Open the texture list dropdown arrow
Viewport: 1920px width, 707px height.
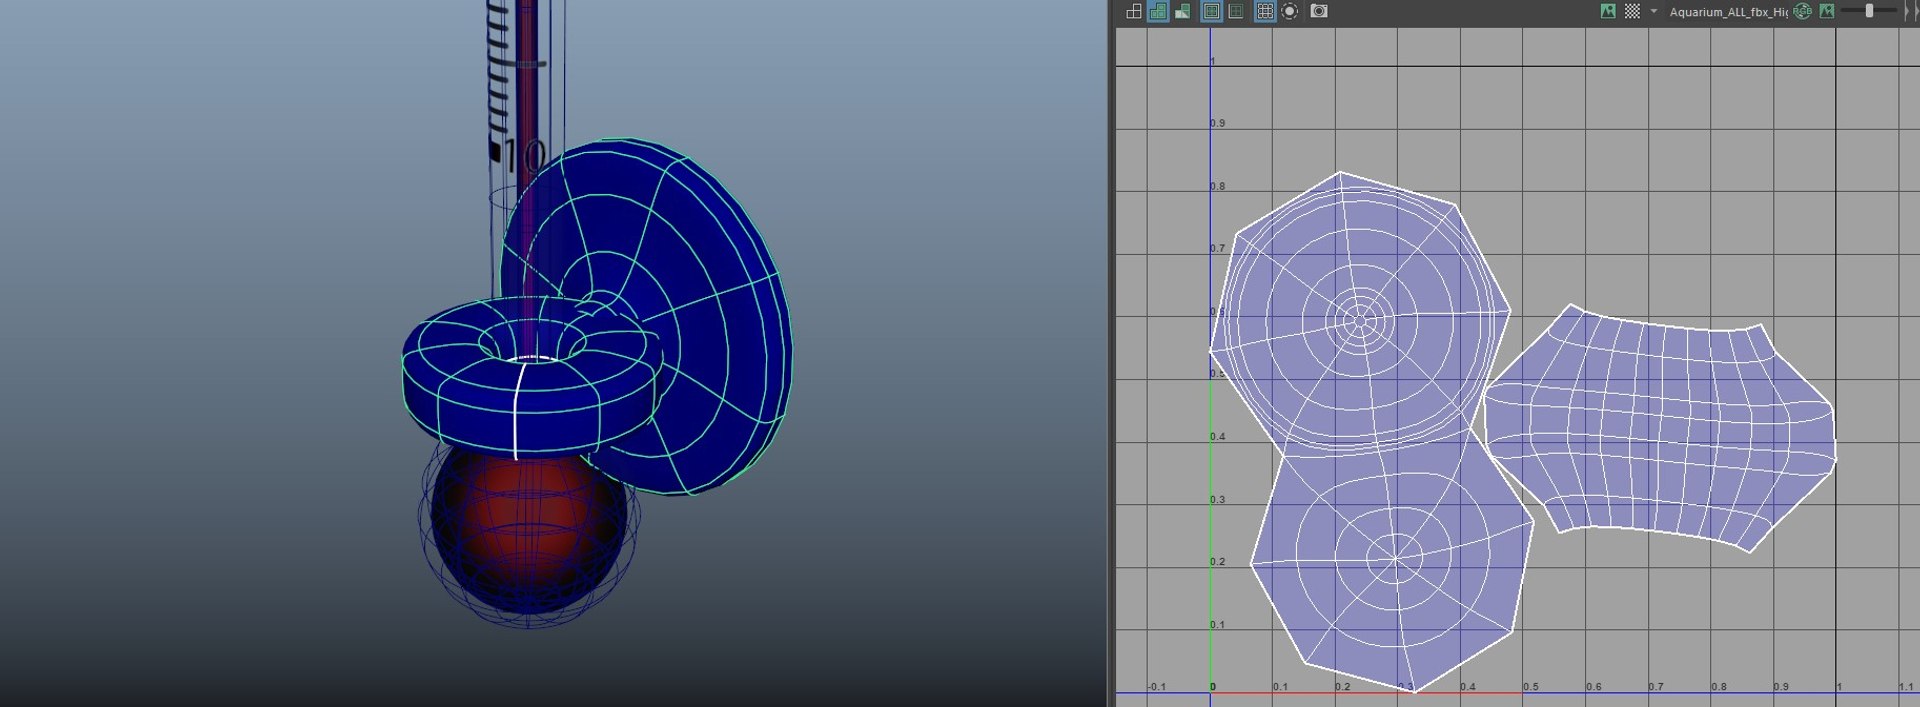[x=1653, y=11]
